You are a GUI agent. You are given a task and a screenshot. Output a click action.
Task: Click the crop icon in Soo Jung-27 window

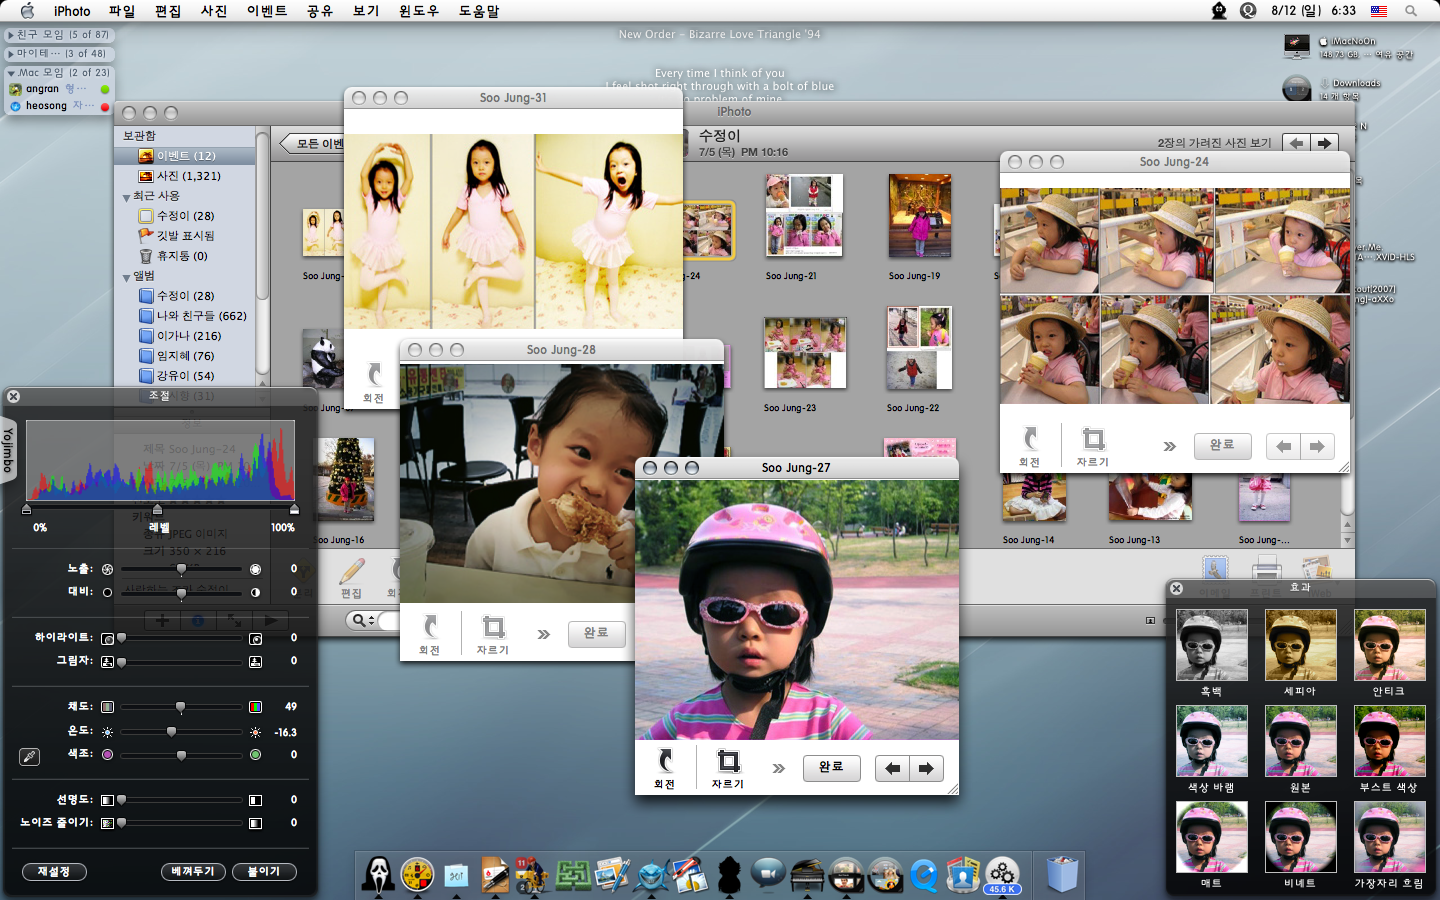729,761
